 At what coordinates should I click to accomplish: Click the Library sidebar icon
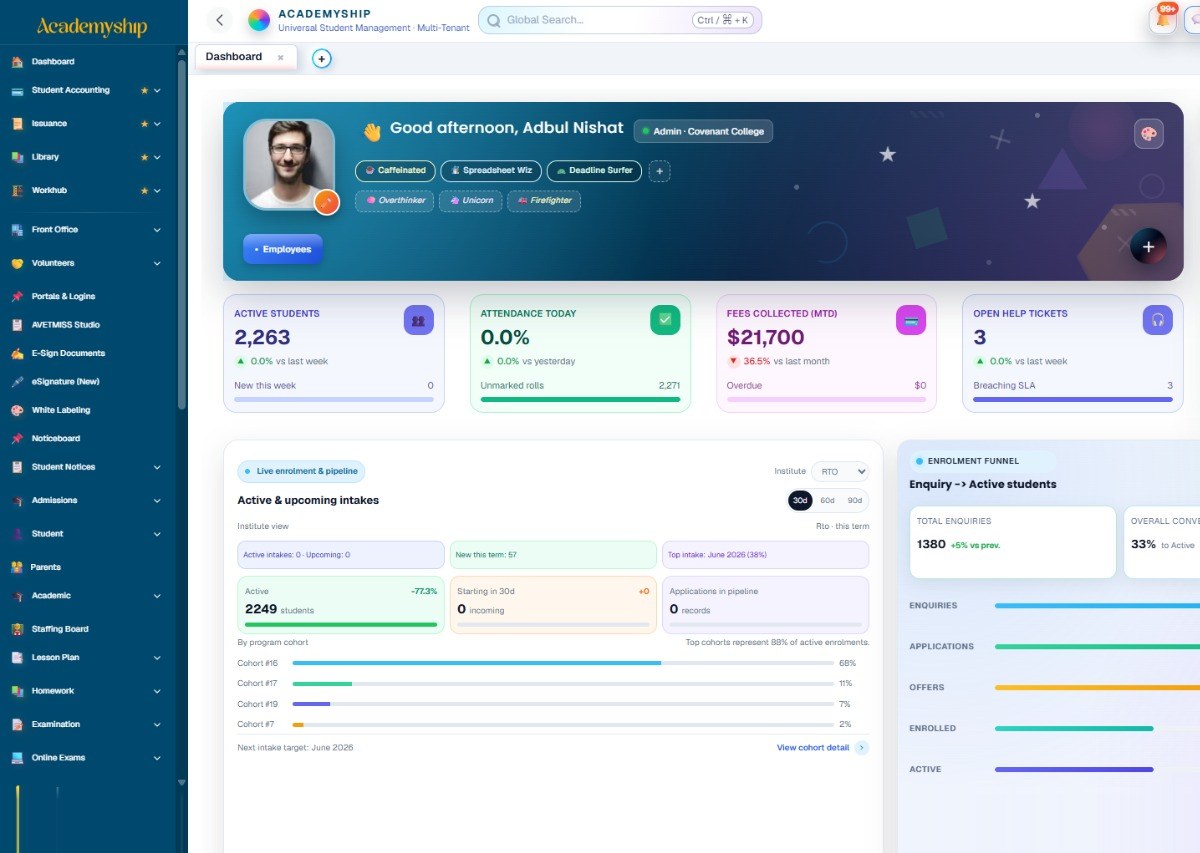pos(17,157)
